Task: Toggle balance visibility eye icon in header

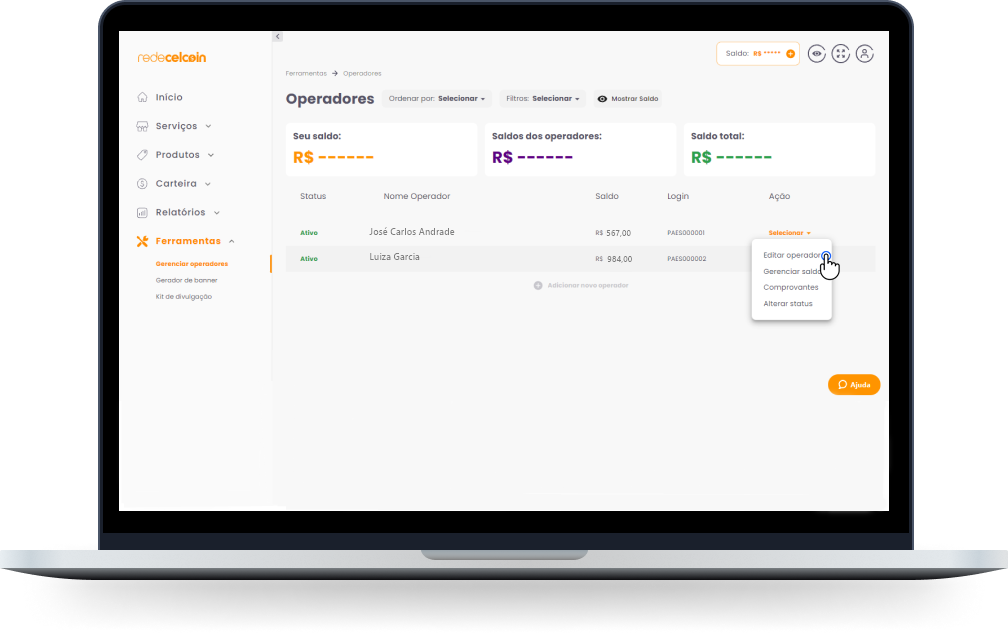Action: pyautogui.click(x=816, y=53)
